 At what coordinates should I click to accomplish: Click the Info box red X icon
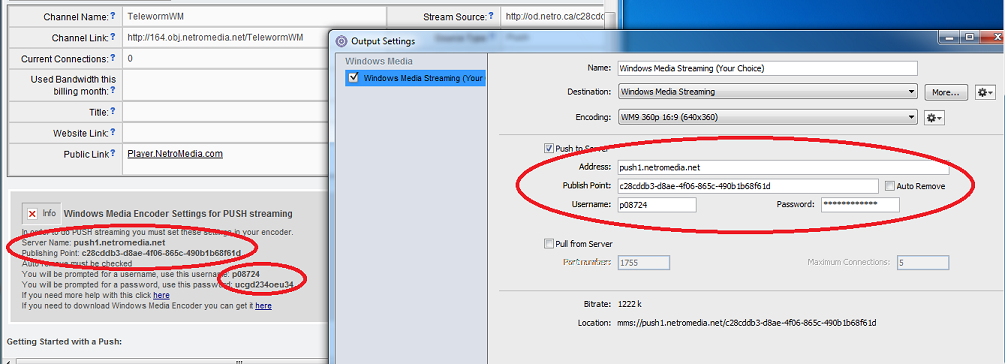pos(31,213)
